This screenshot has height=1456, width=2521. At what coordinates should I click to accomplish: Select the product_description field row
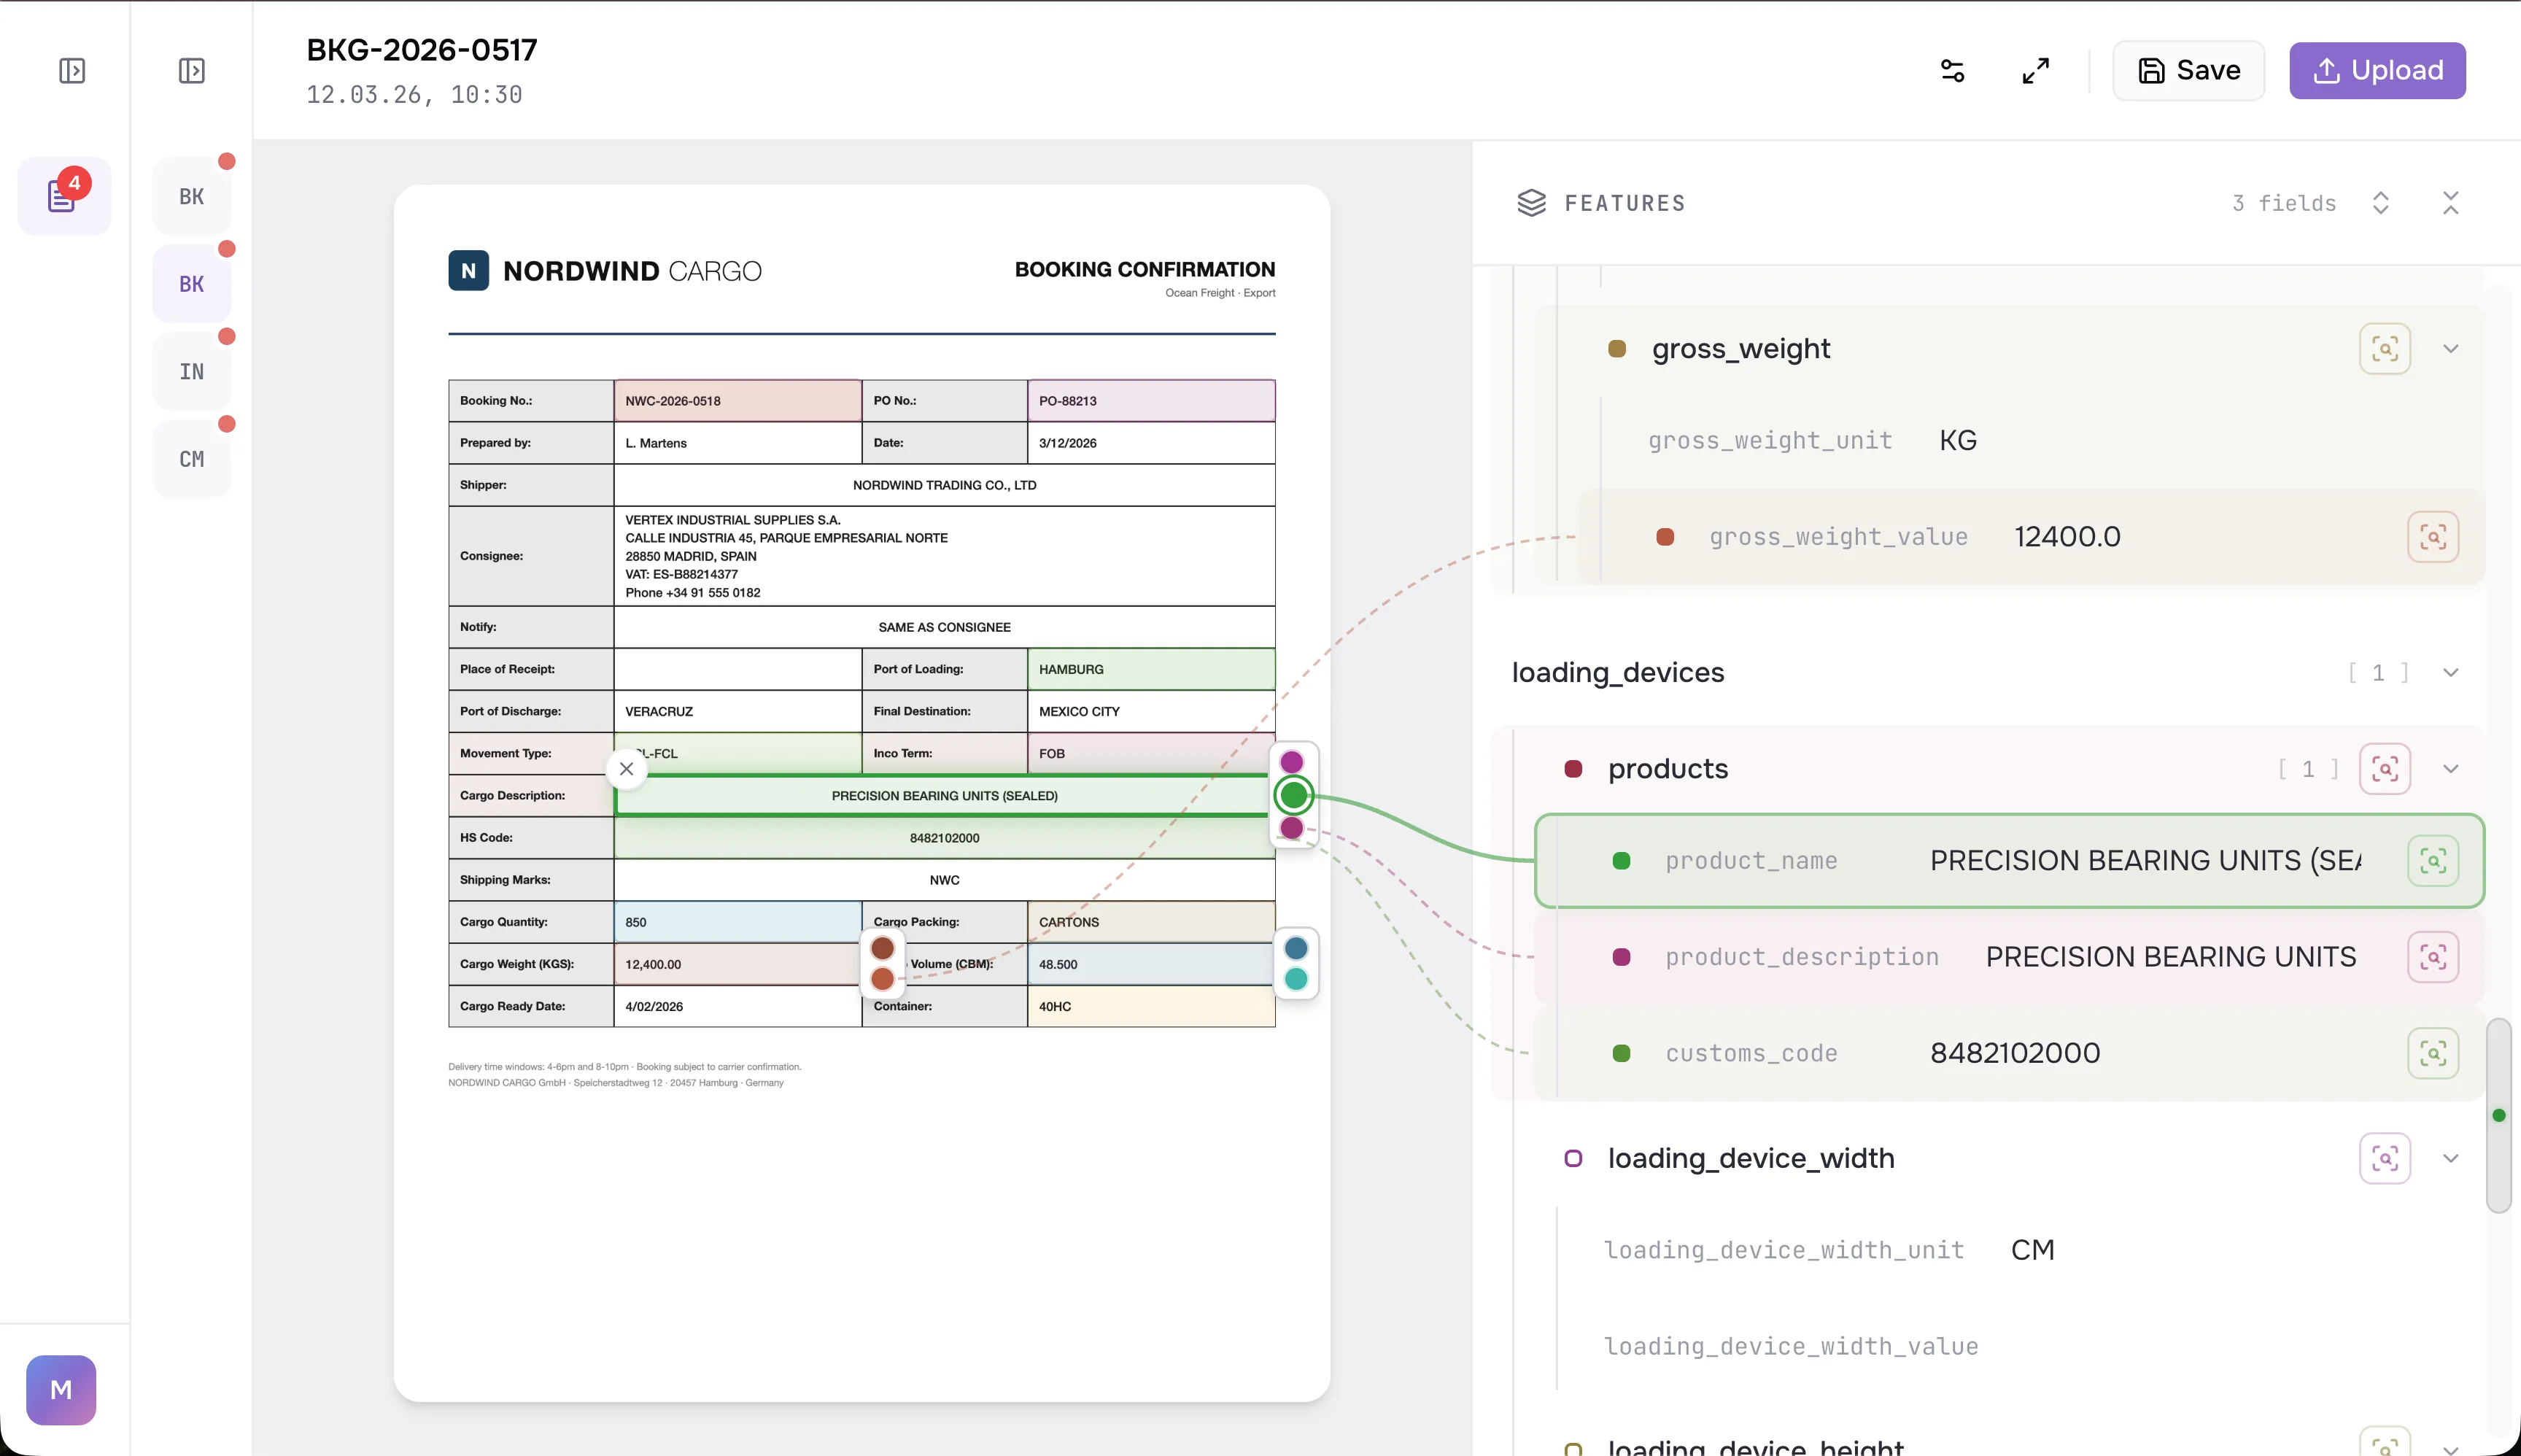point(2009,957)
